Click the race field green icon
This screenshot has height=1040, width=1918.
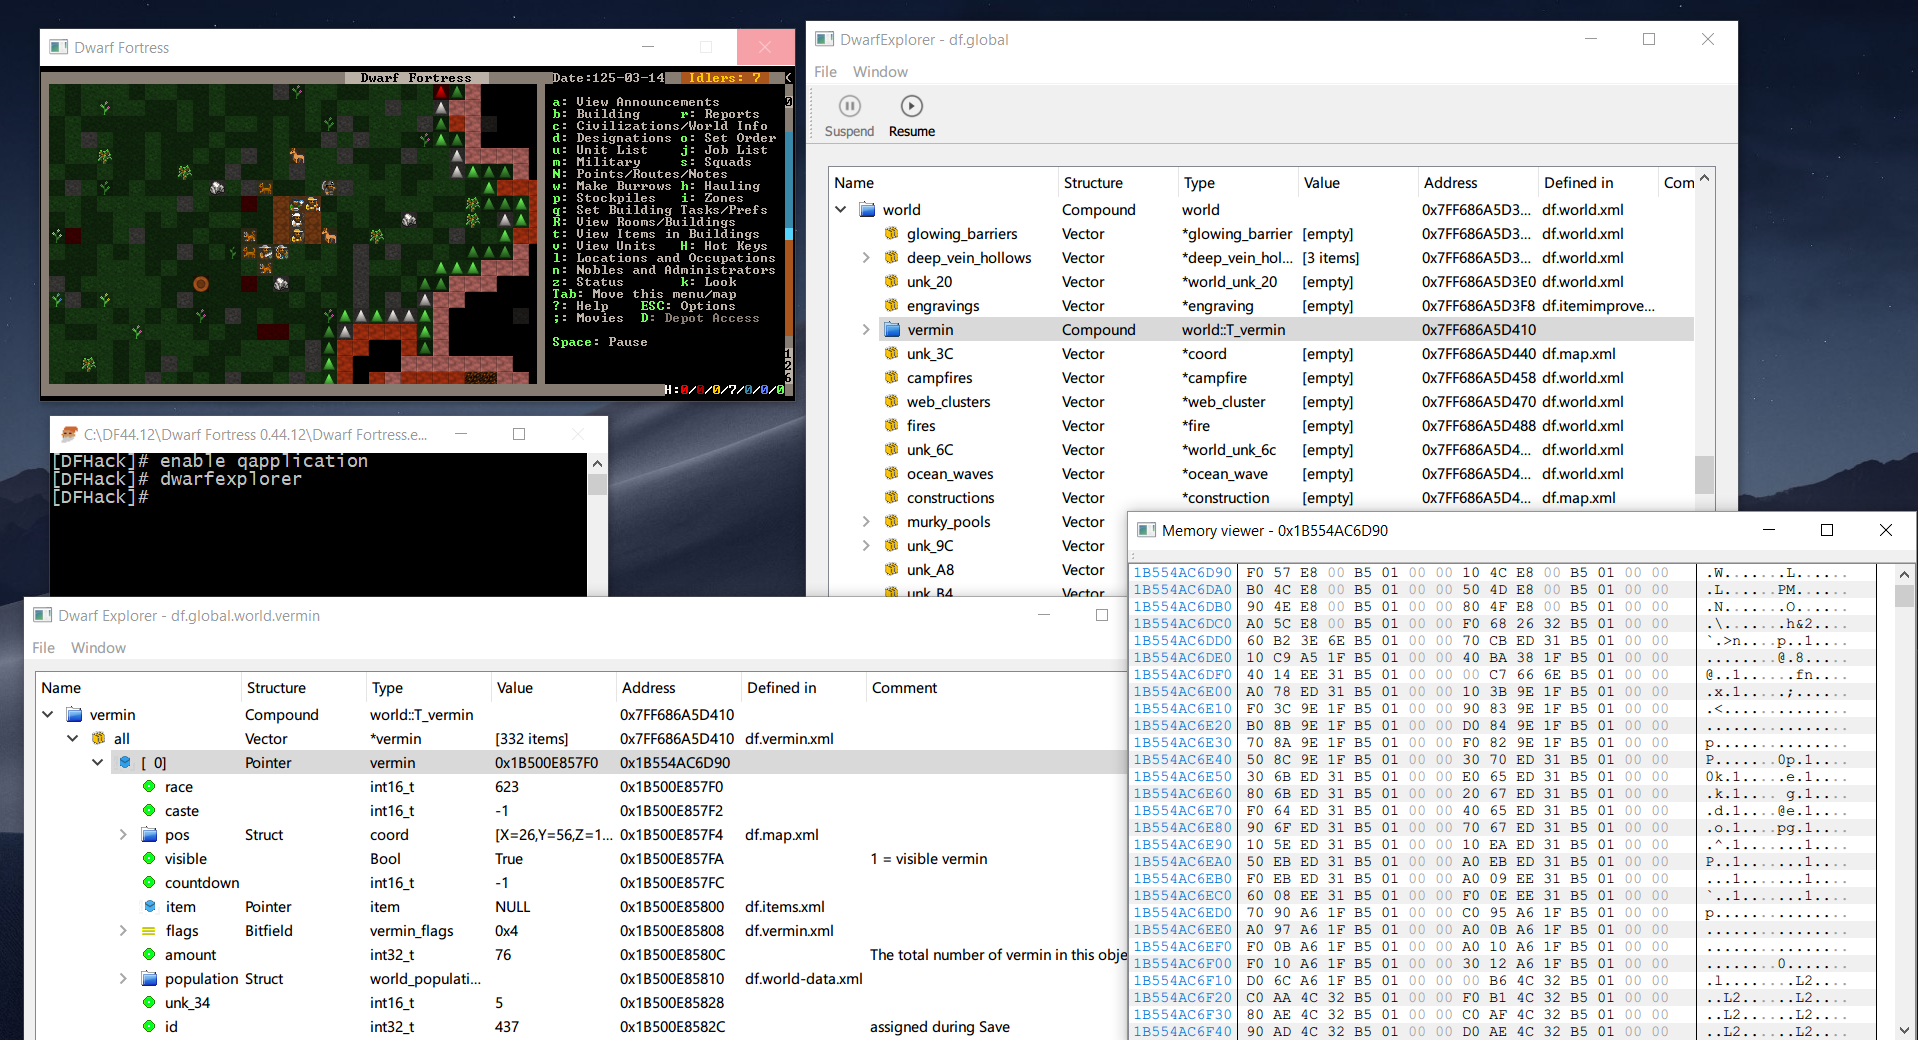149,787
